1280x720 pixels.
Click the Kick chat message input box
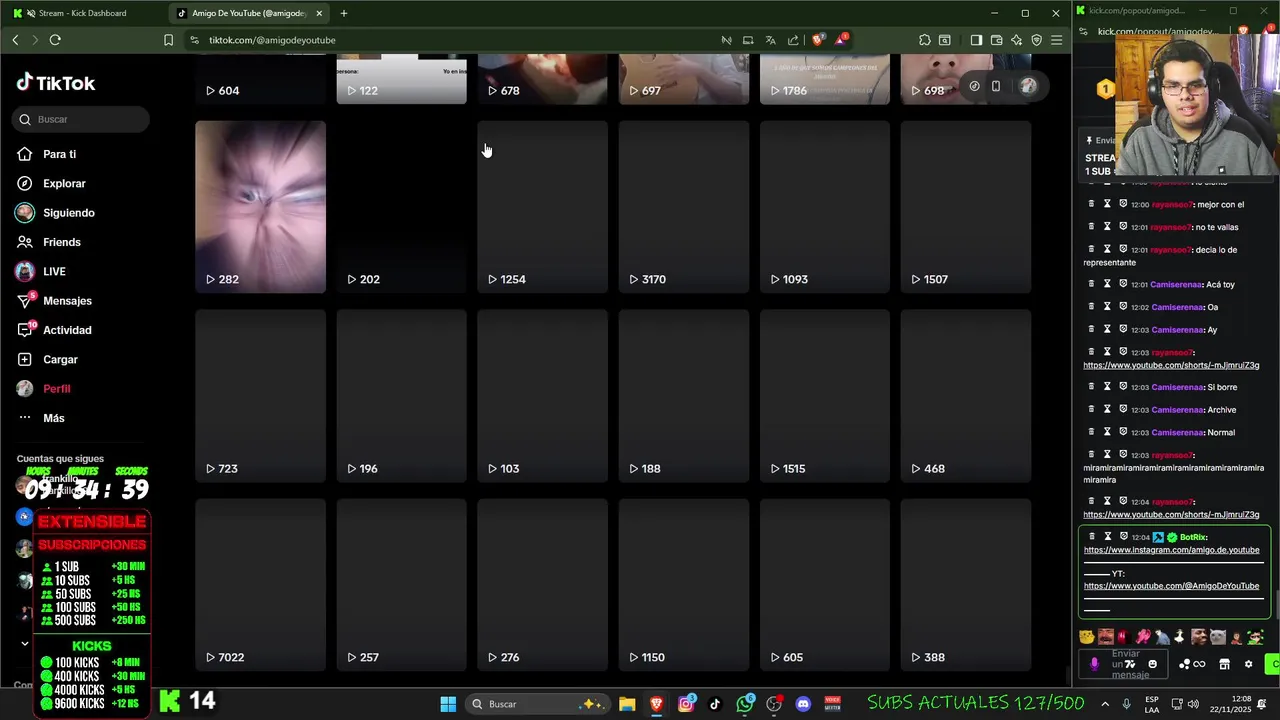click(x=1125, y=664)
